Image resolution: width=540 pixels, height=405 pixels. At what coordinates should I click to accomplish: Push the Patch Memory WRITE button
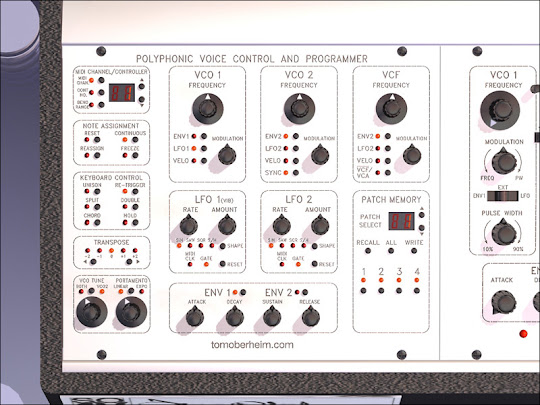tap(414, 251)
